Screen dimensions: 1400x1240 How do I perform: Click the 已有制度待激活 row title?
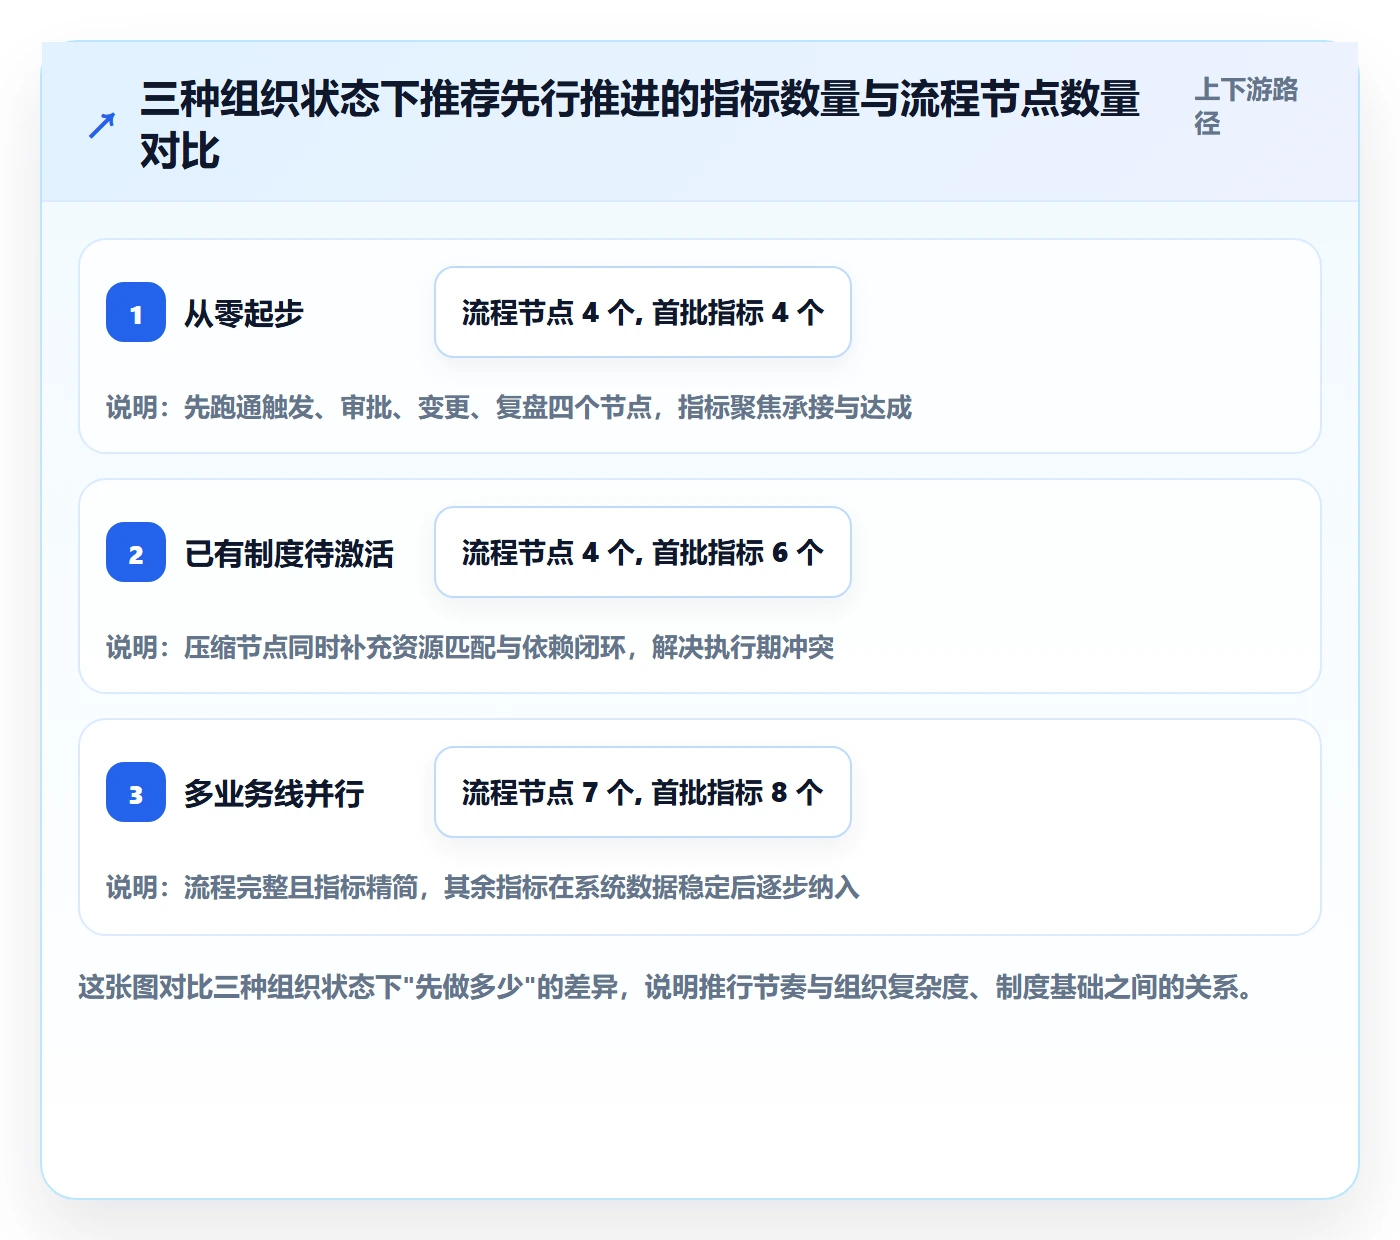point(289,553)
